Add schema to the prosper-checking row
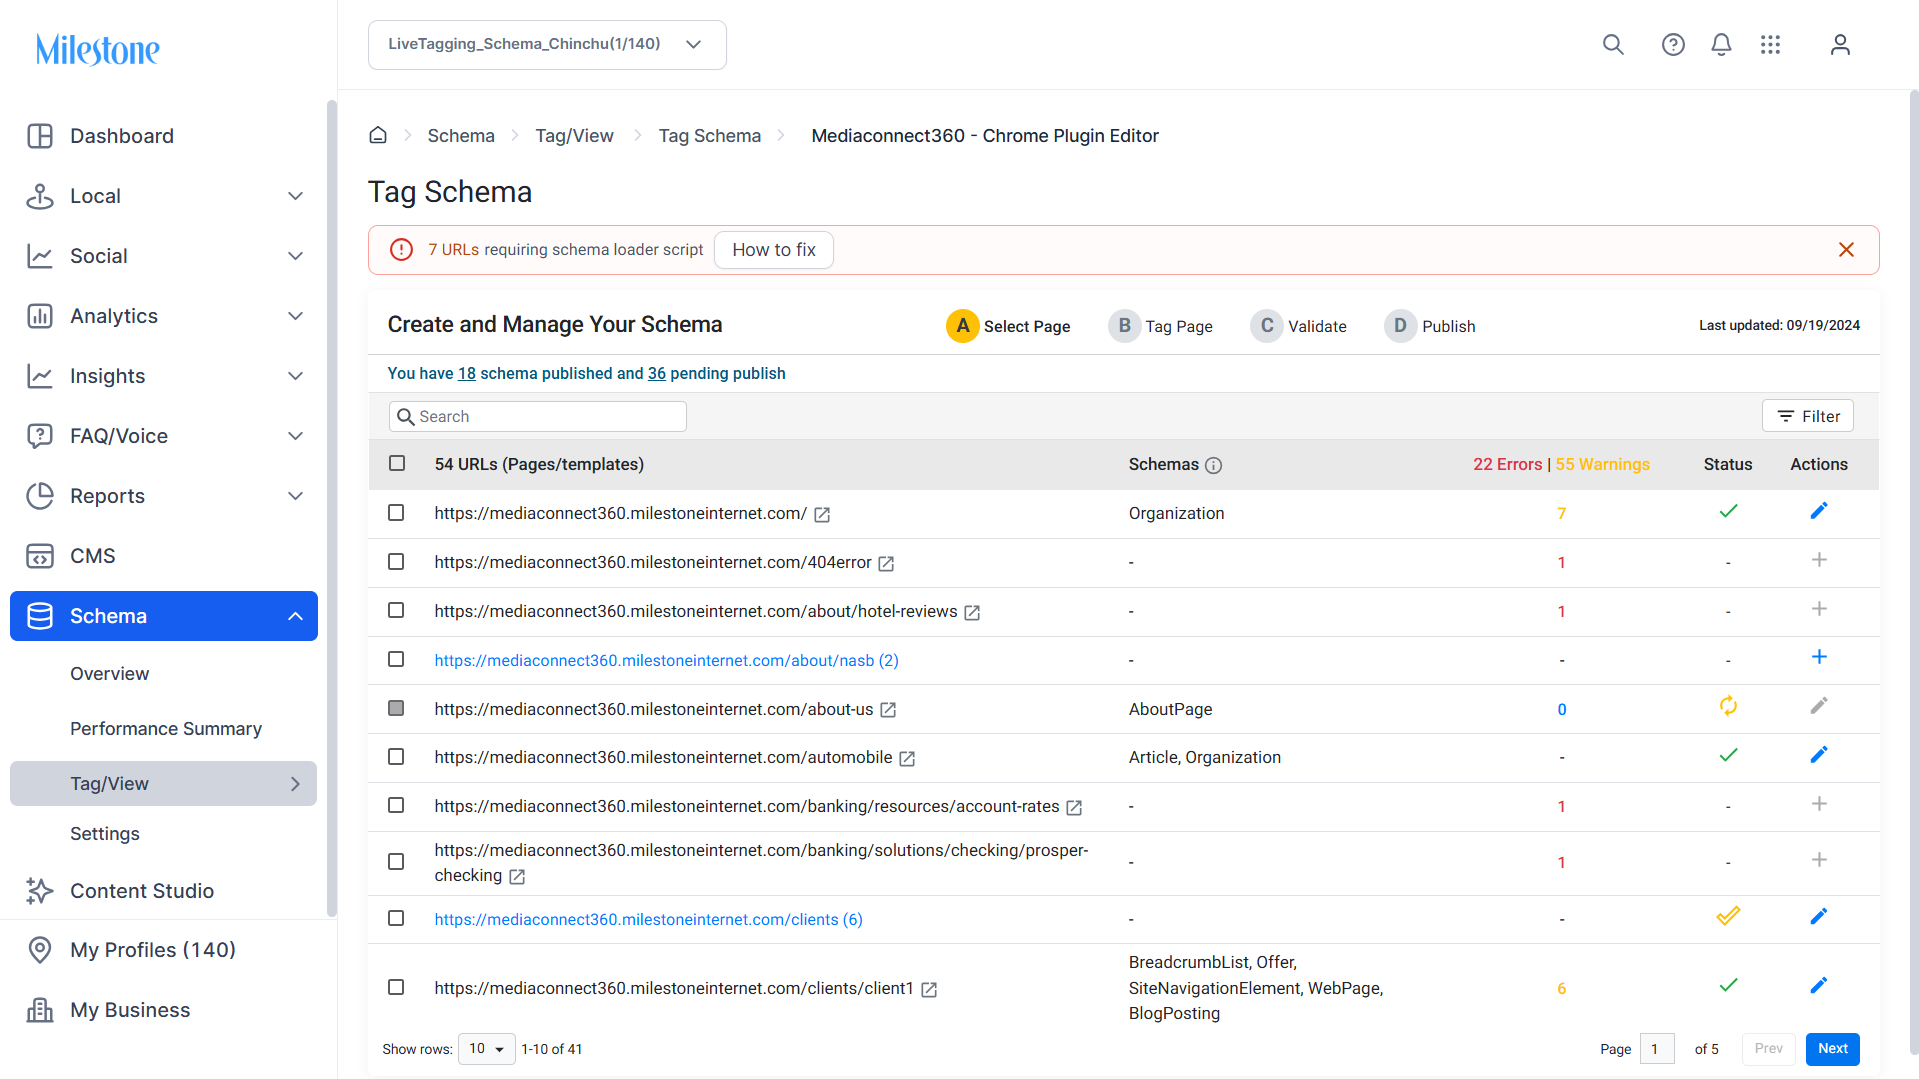 coord(1819,860)
